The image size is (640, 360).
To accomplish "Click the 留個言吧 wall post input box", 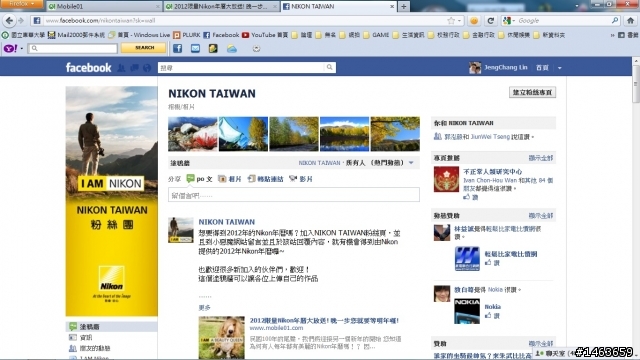I will pyautogui.click(x=293, y=195).
